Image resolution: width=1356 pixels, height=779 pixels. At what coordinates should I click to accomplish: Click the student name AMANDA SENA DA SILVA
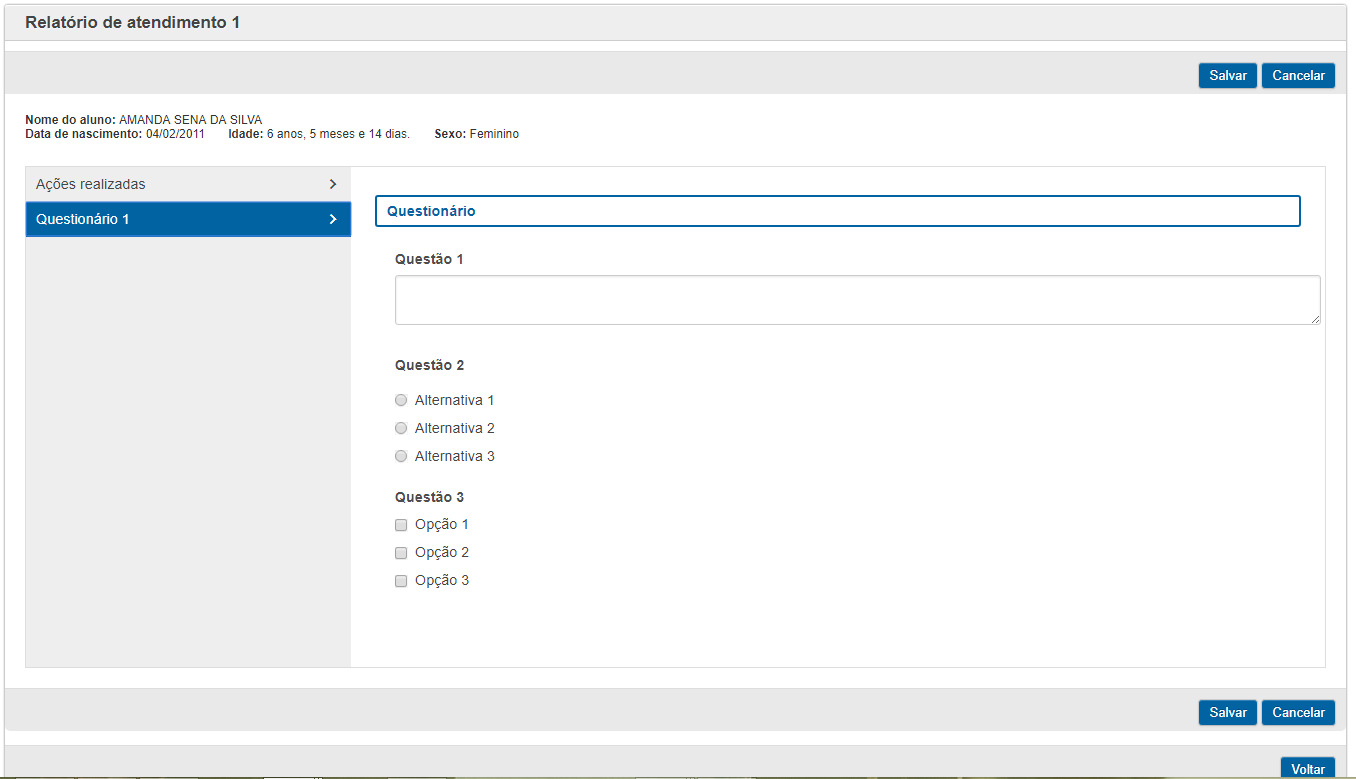tap(190, 120)
